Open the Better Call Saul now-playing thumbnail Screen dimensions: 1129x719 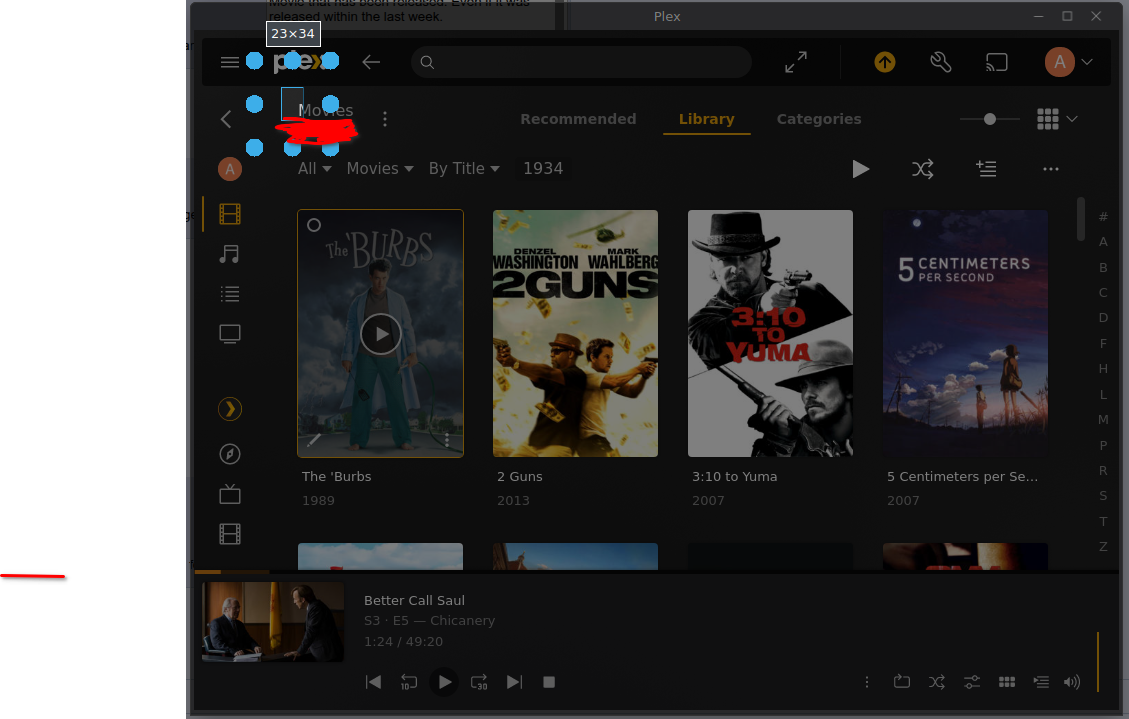pos(273,622)
